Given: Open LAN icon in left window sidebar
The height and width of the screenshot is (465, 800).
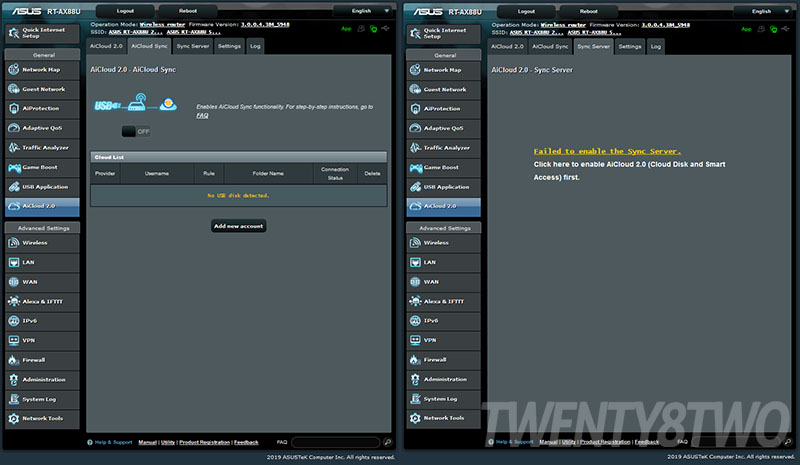Looking at the screenshot, I should coord(14,262).
